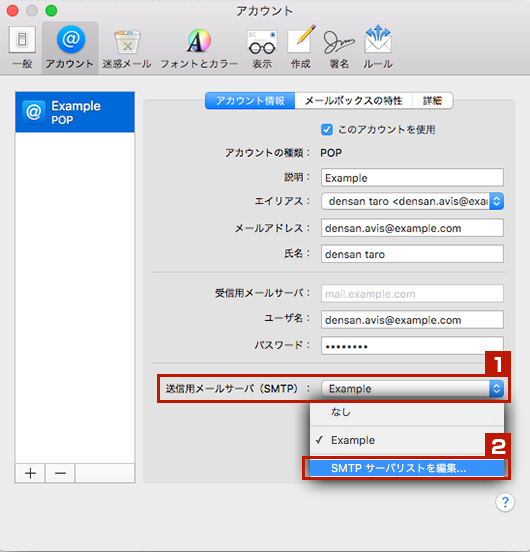Select the Example POP account in sidebar
The image size is (530, 552).
[75, 112]
